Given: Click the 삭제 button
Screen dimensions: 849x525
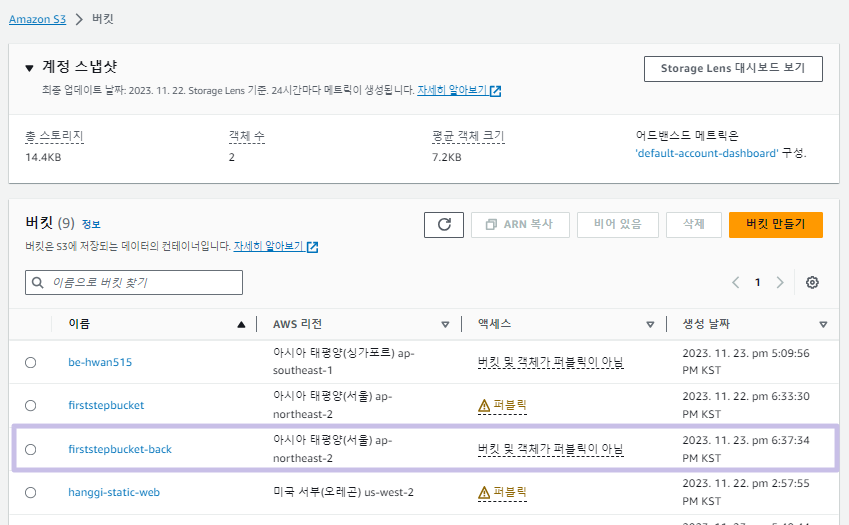Looking at the screenshot, I should 694,225.
